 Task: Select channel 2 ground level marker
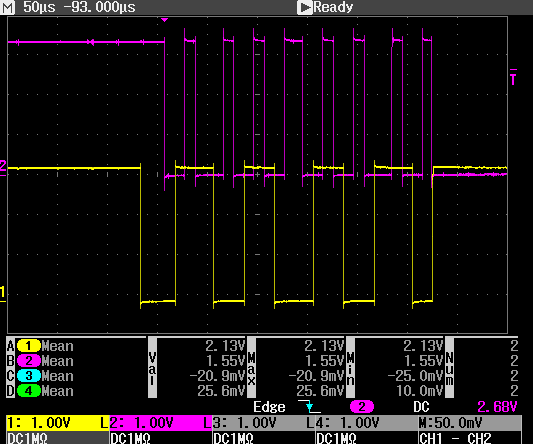pos(3,168)
